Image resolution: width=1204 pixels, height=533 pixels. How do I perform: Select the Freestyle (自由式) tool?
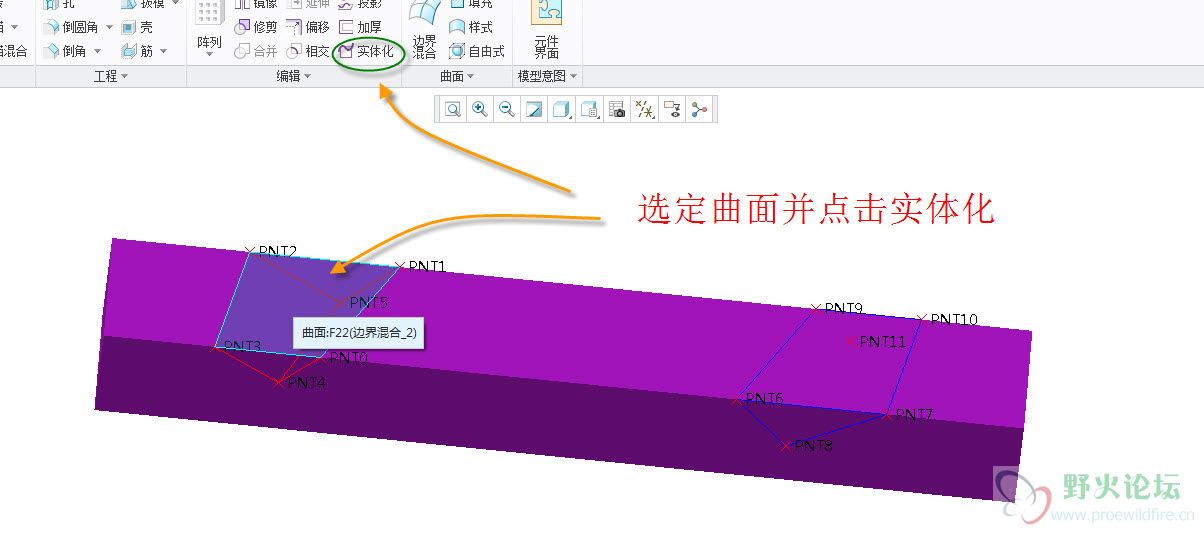coord(477,51)
